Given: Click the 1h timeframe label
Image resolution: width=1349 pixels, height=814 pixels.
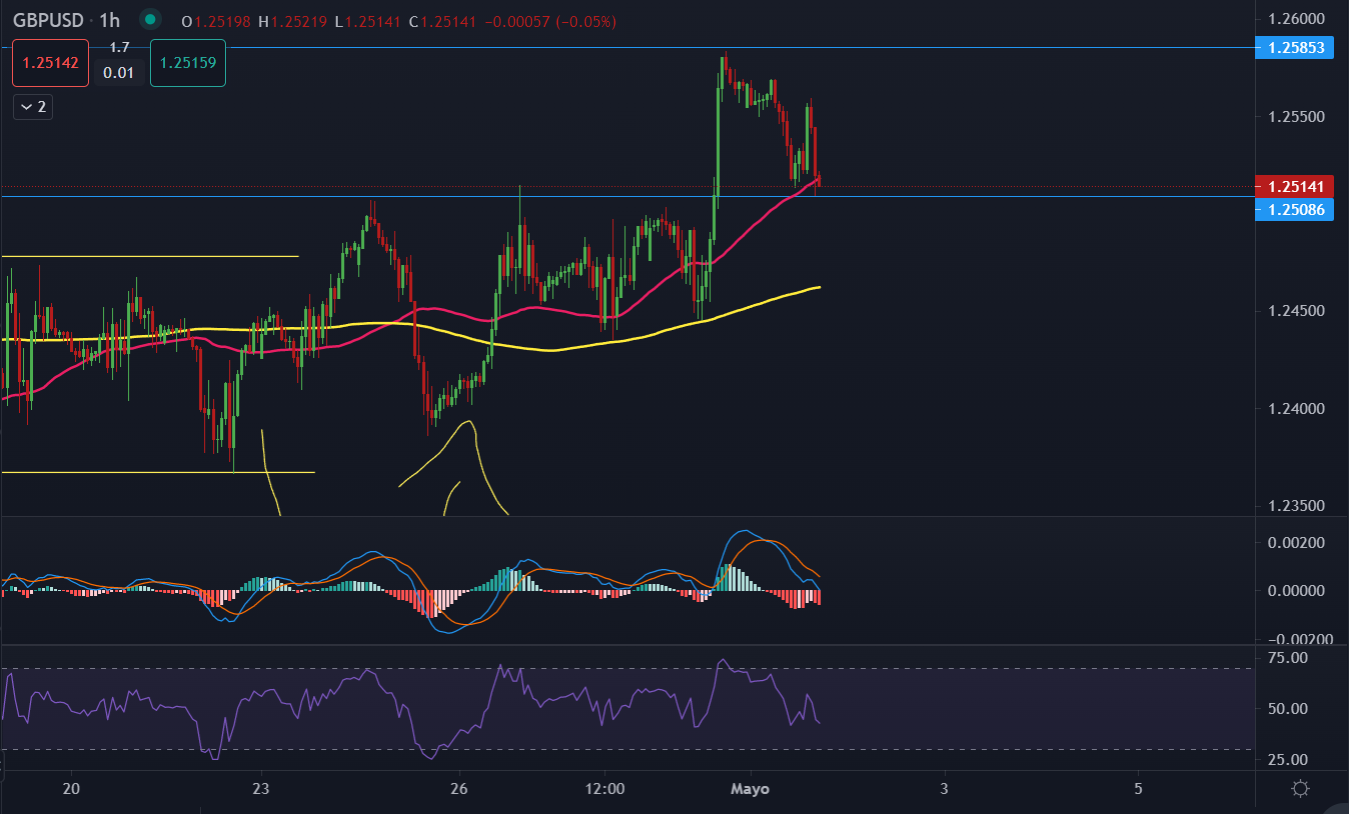Looking at the screenshot, I should pyautogui.click(x=109, y=20).
